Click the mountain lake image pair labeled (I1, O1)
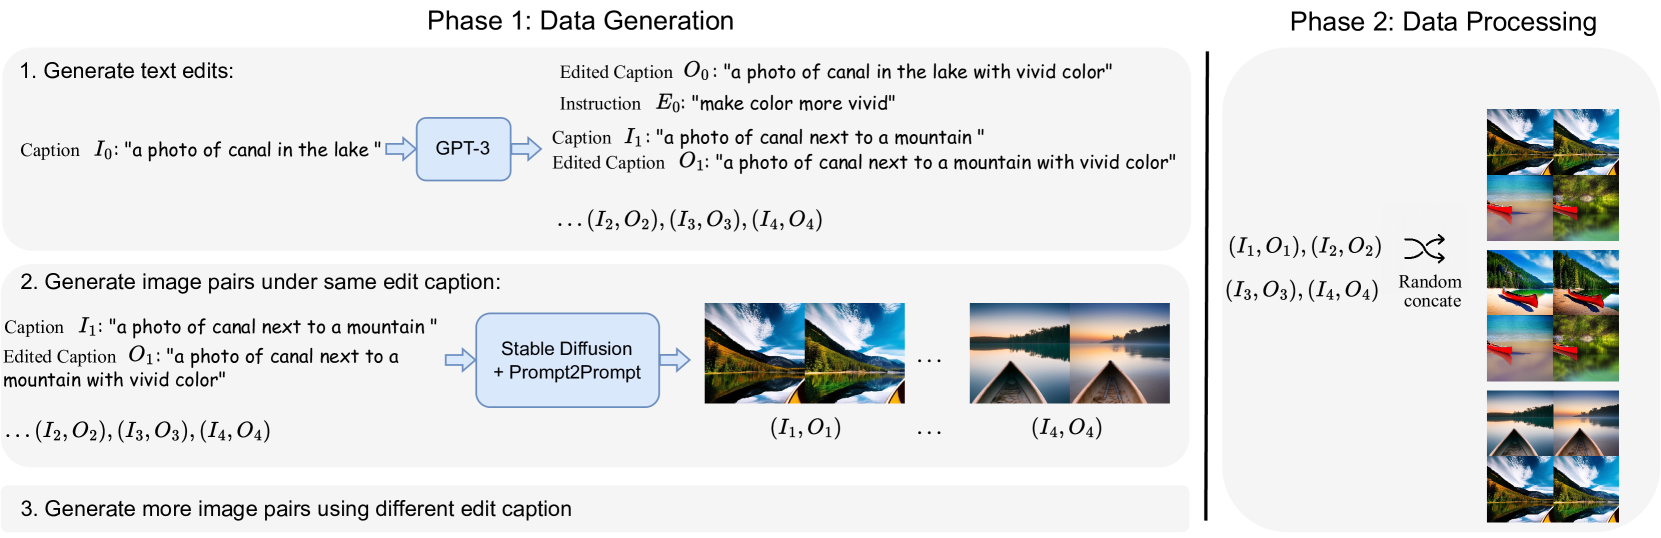This screenshot has width=1661, height=538. (x=804, y=353)
